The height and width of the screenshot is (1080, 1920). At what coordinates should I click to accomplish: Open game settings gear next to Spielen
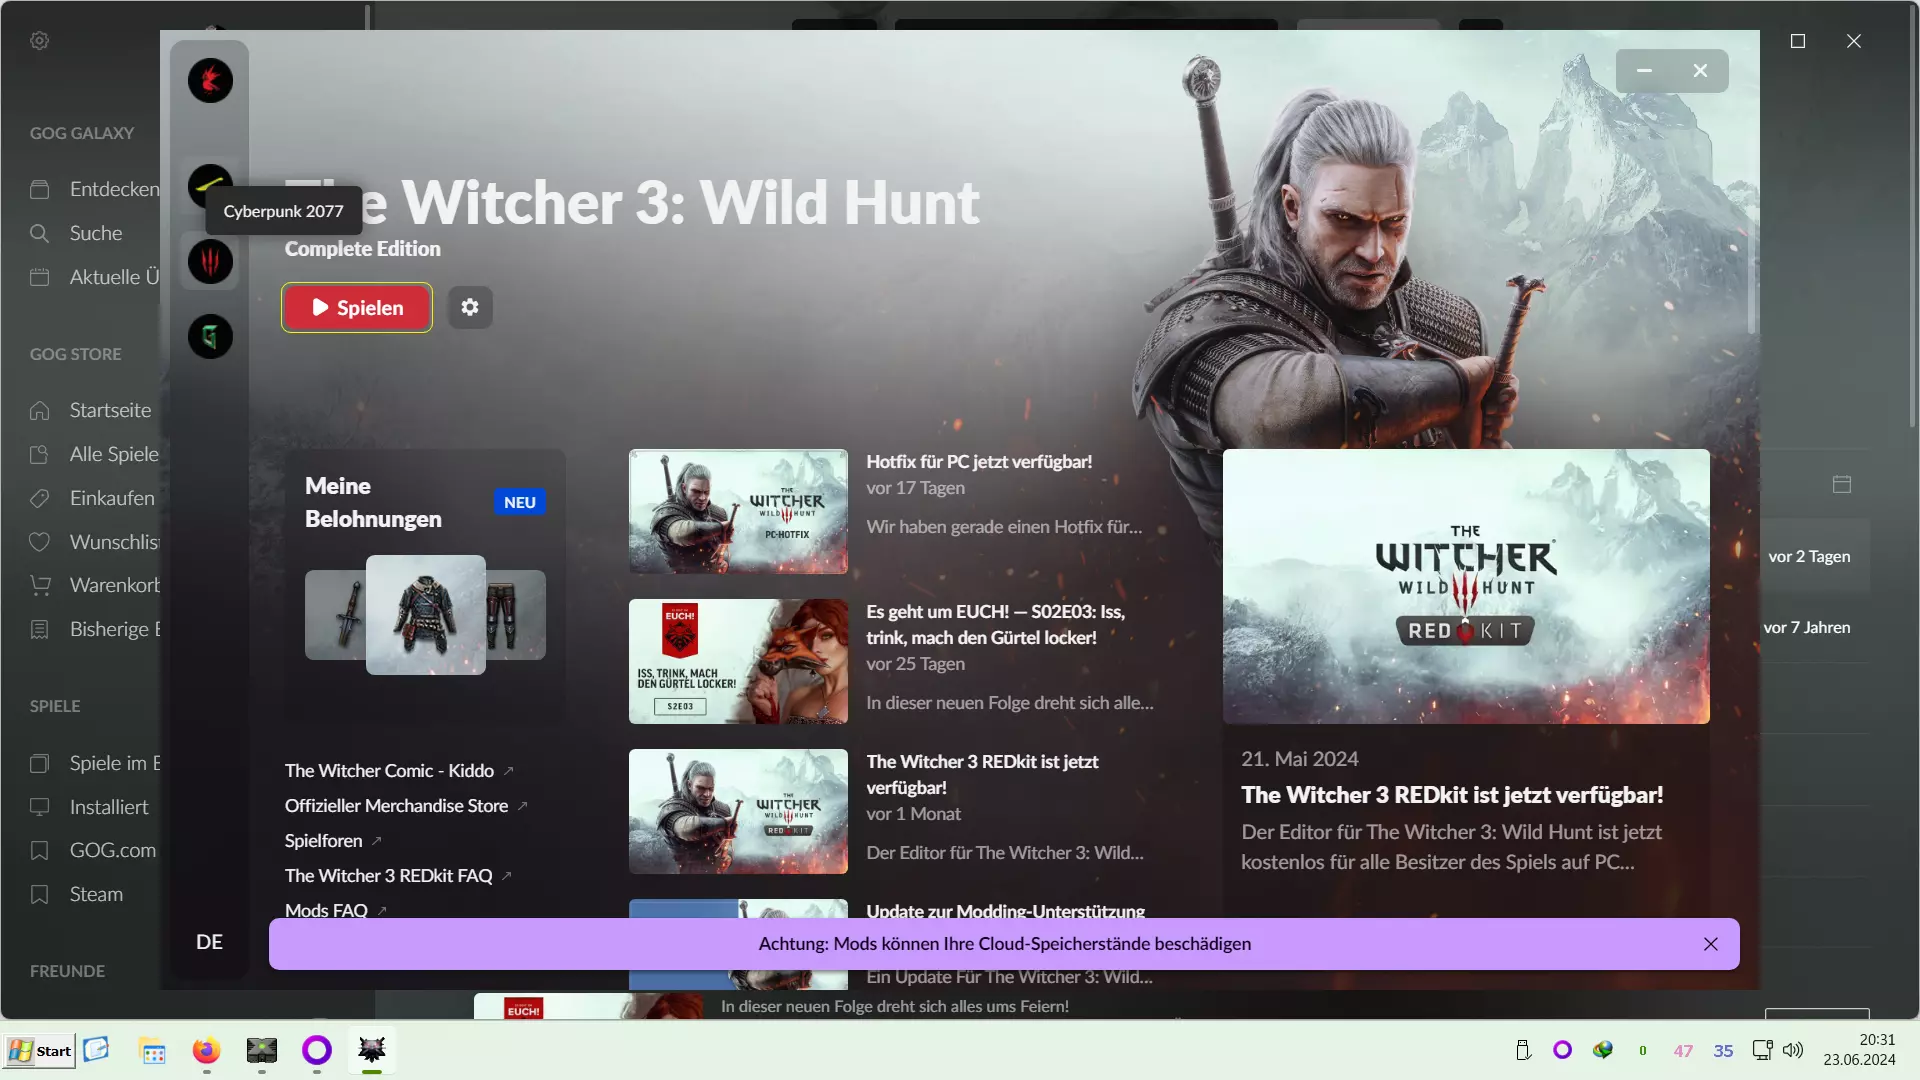(470, 307)
